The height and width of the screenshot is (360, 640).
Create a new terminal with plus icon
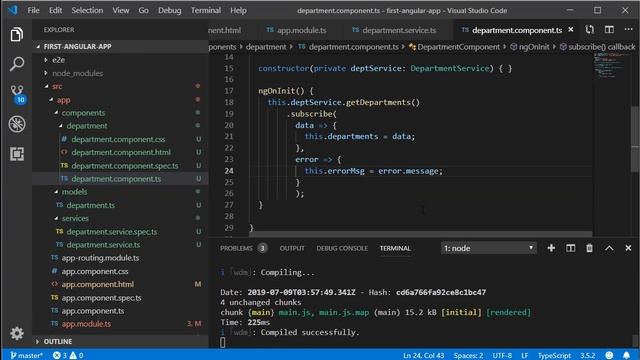point(551,248)
